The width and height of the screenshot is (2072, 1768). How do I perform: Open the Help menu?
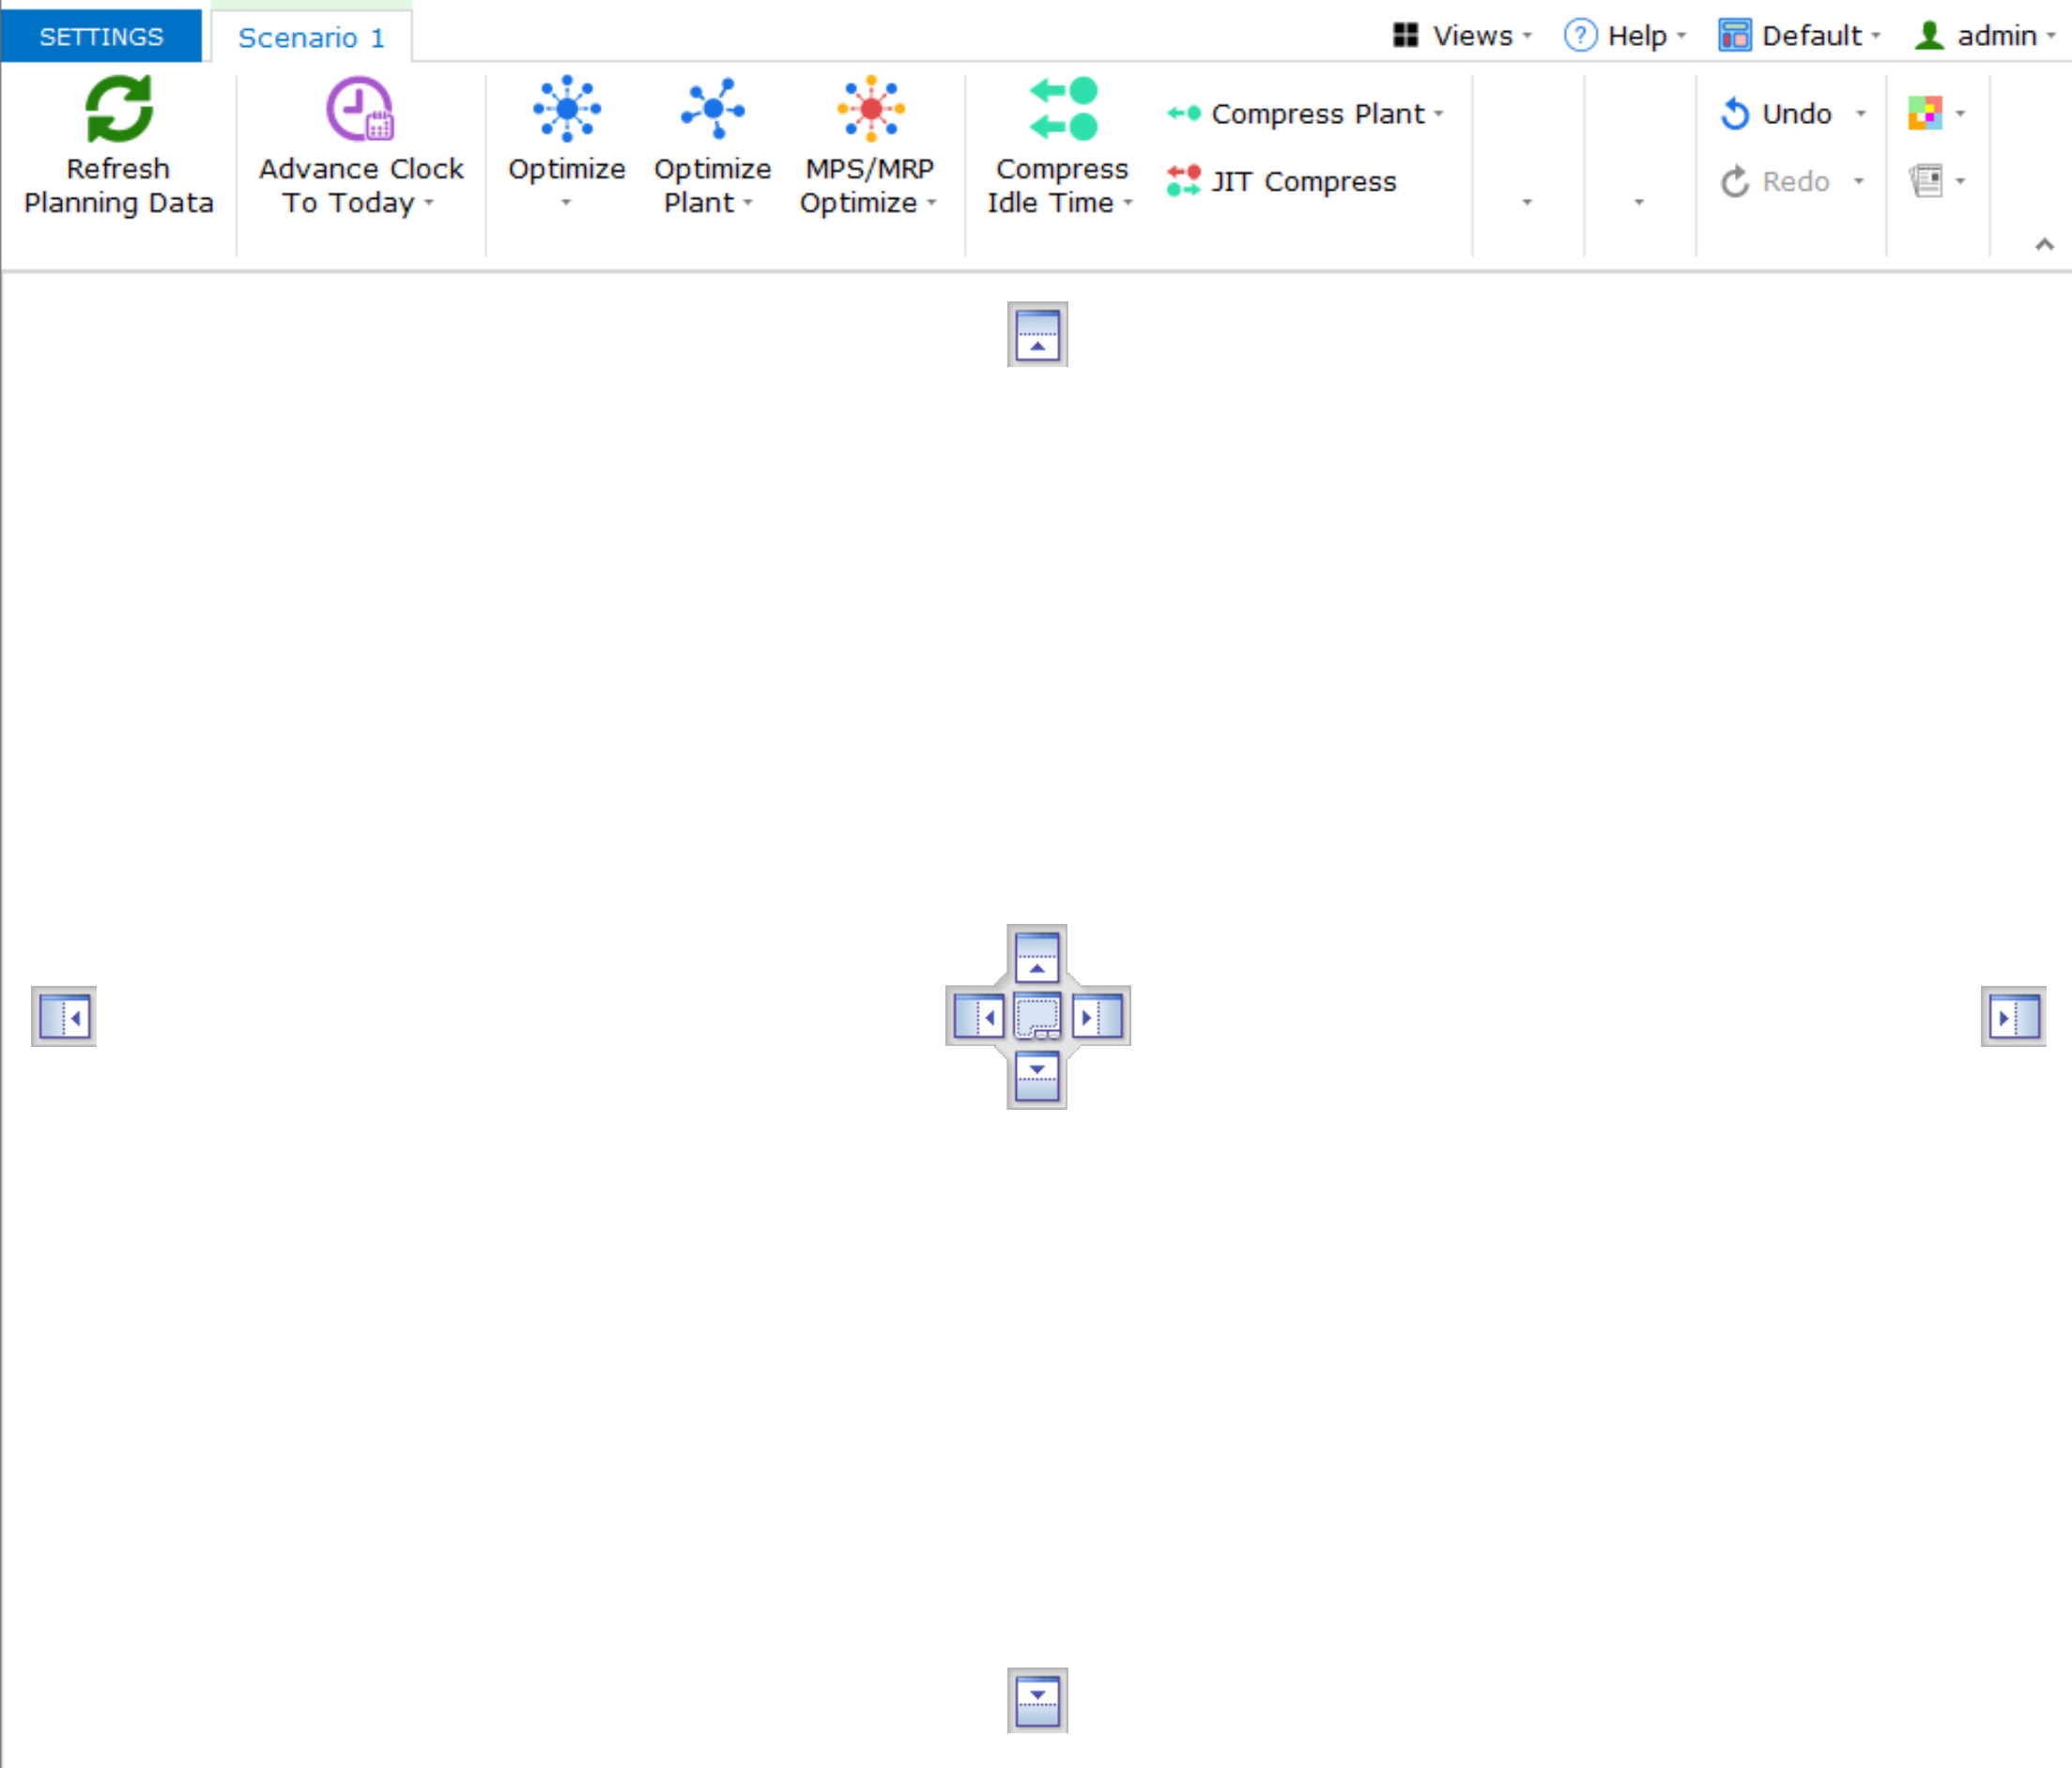point(1625,36)
